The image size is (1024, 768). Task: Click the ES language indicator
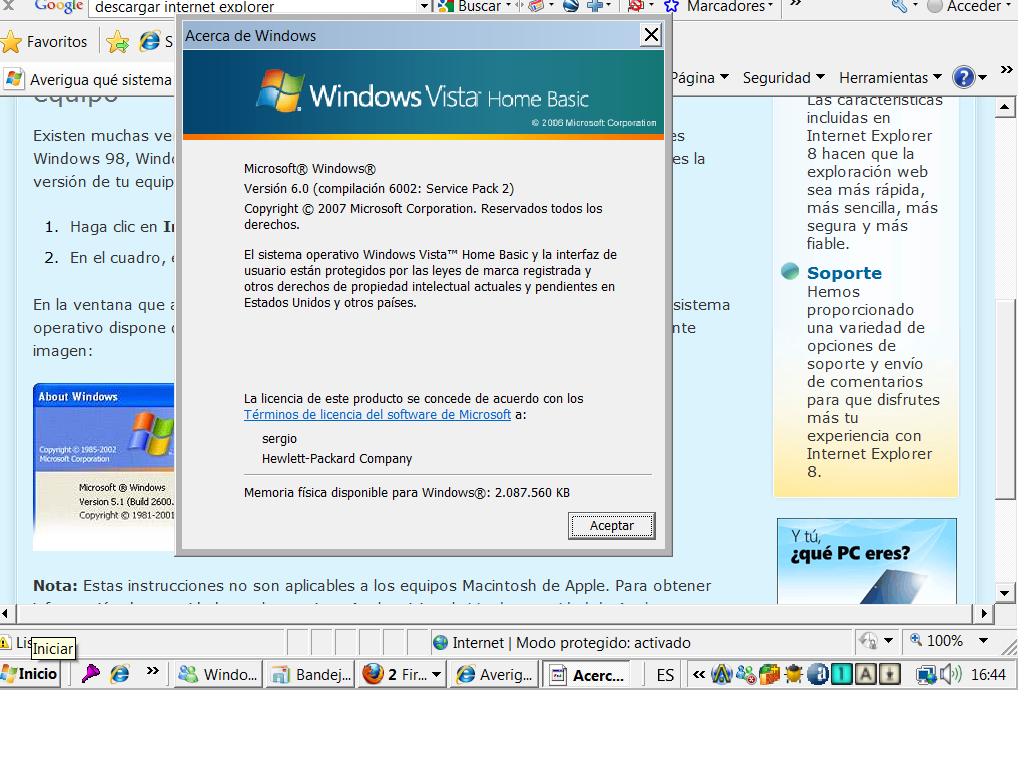click(x=665, y=675)
